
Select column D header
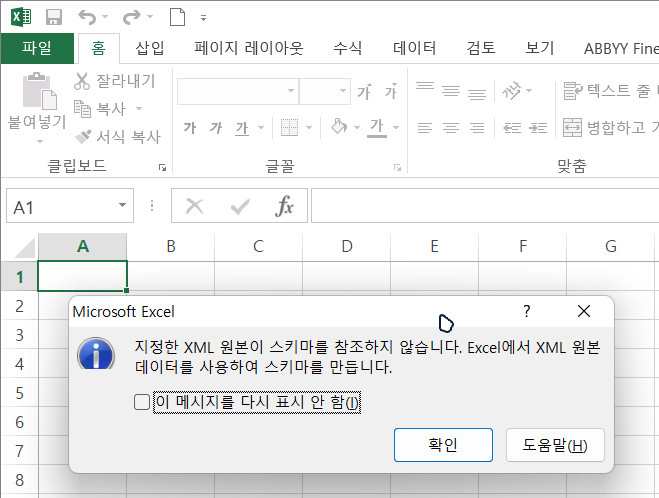pyautogui.click(x=347, y=246)
